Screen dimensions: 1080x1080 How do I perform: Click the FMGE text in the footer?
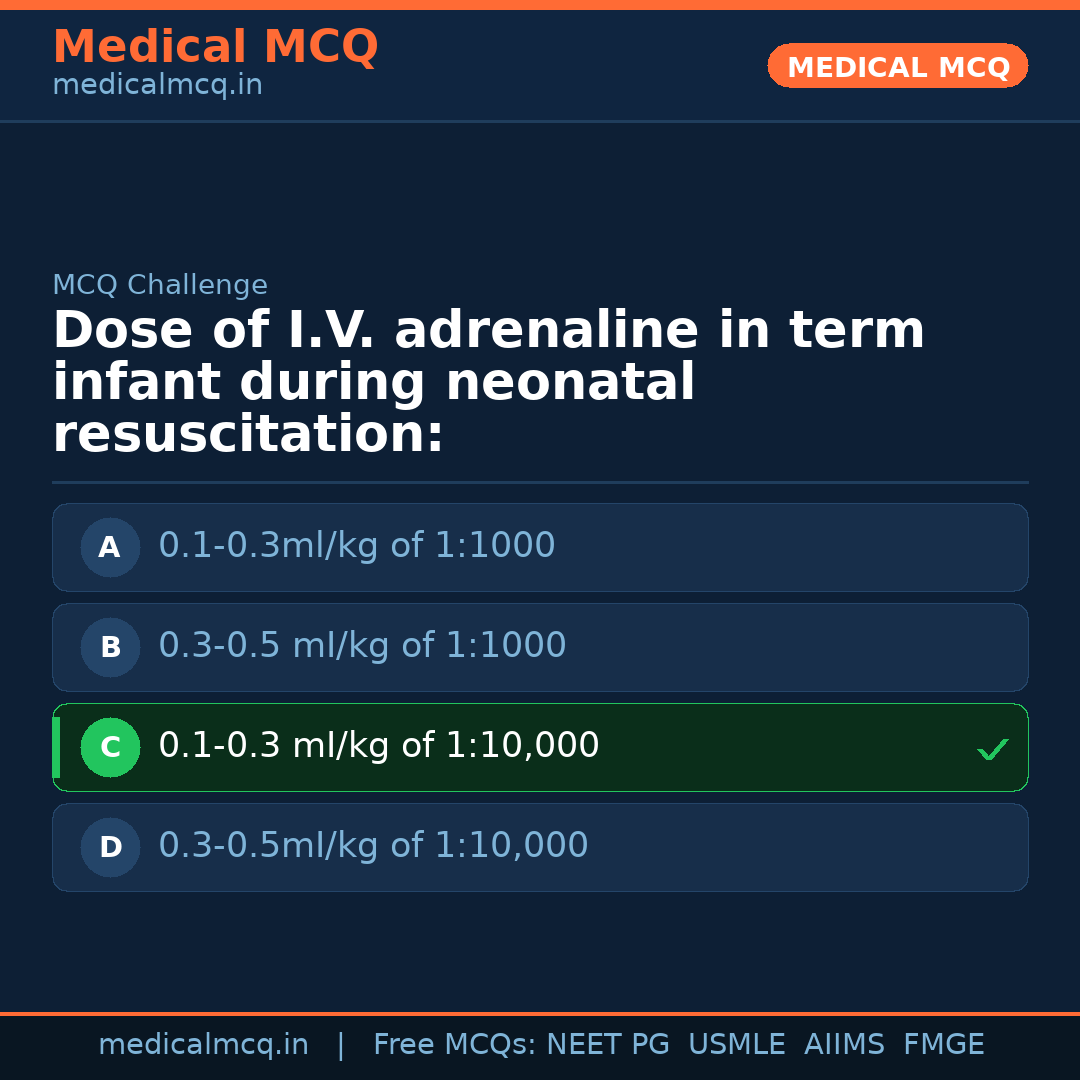[943, 1044]
